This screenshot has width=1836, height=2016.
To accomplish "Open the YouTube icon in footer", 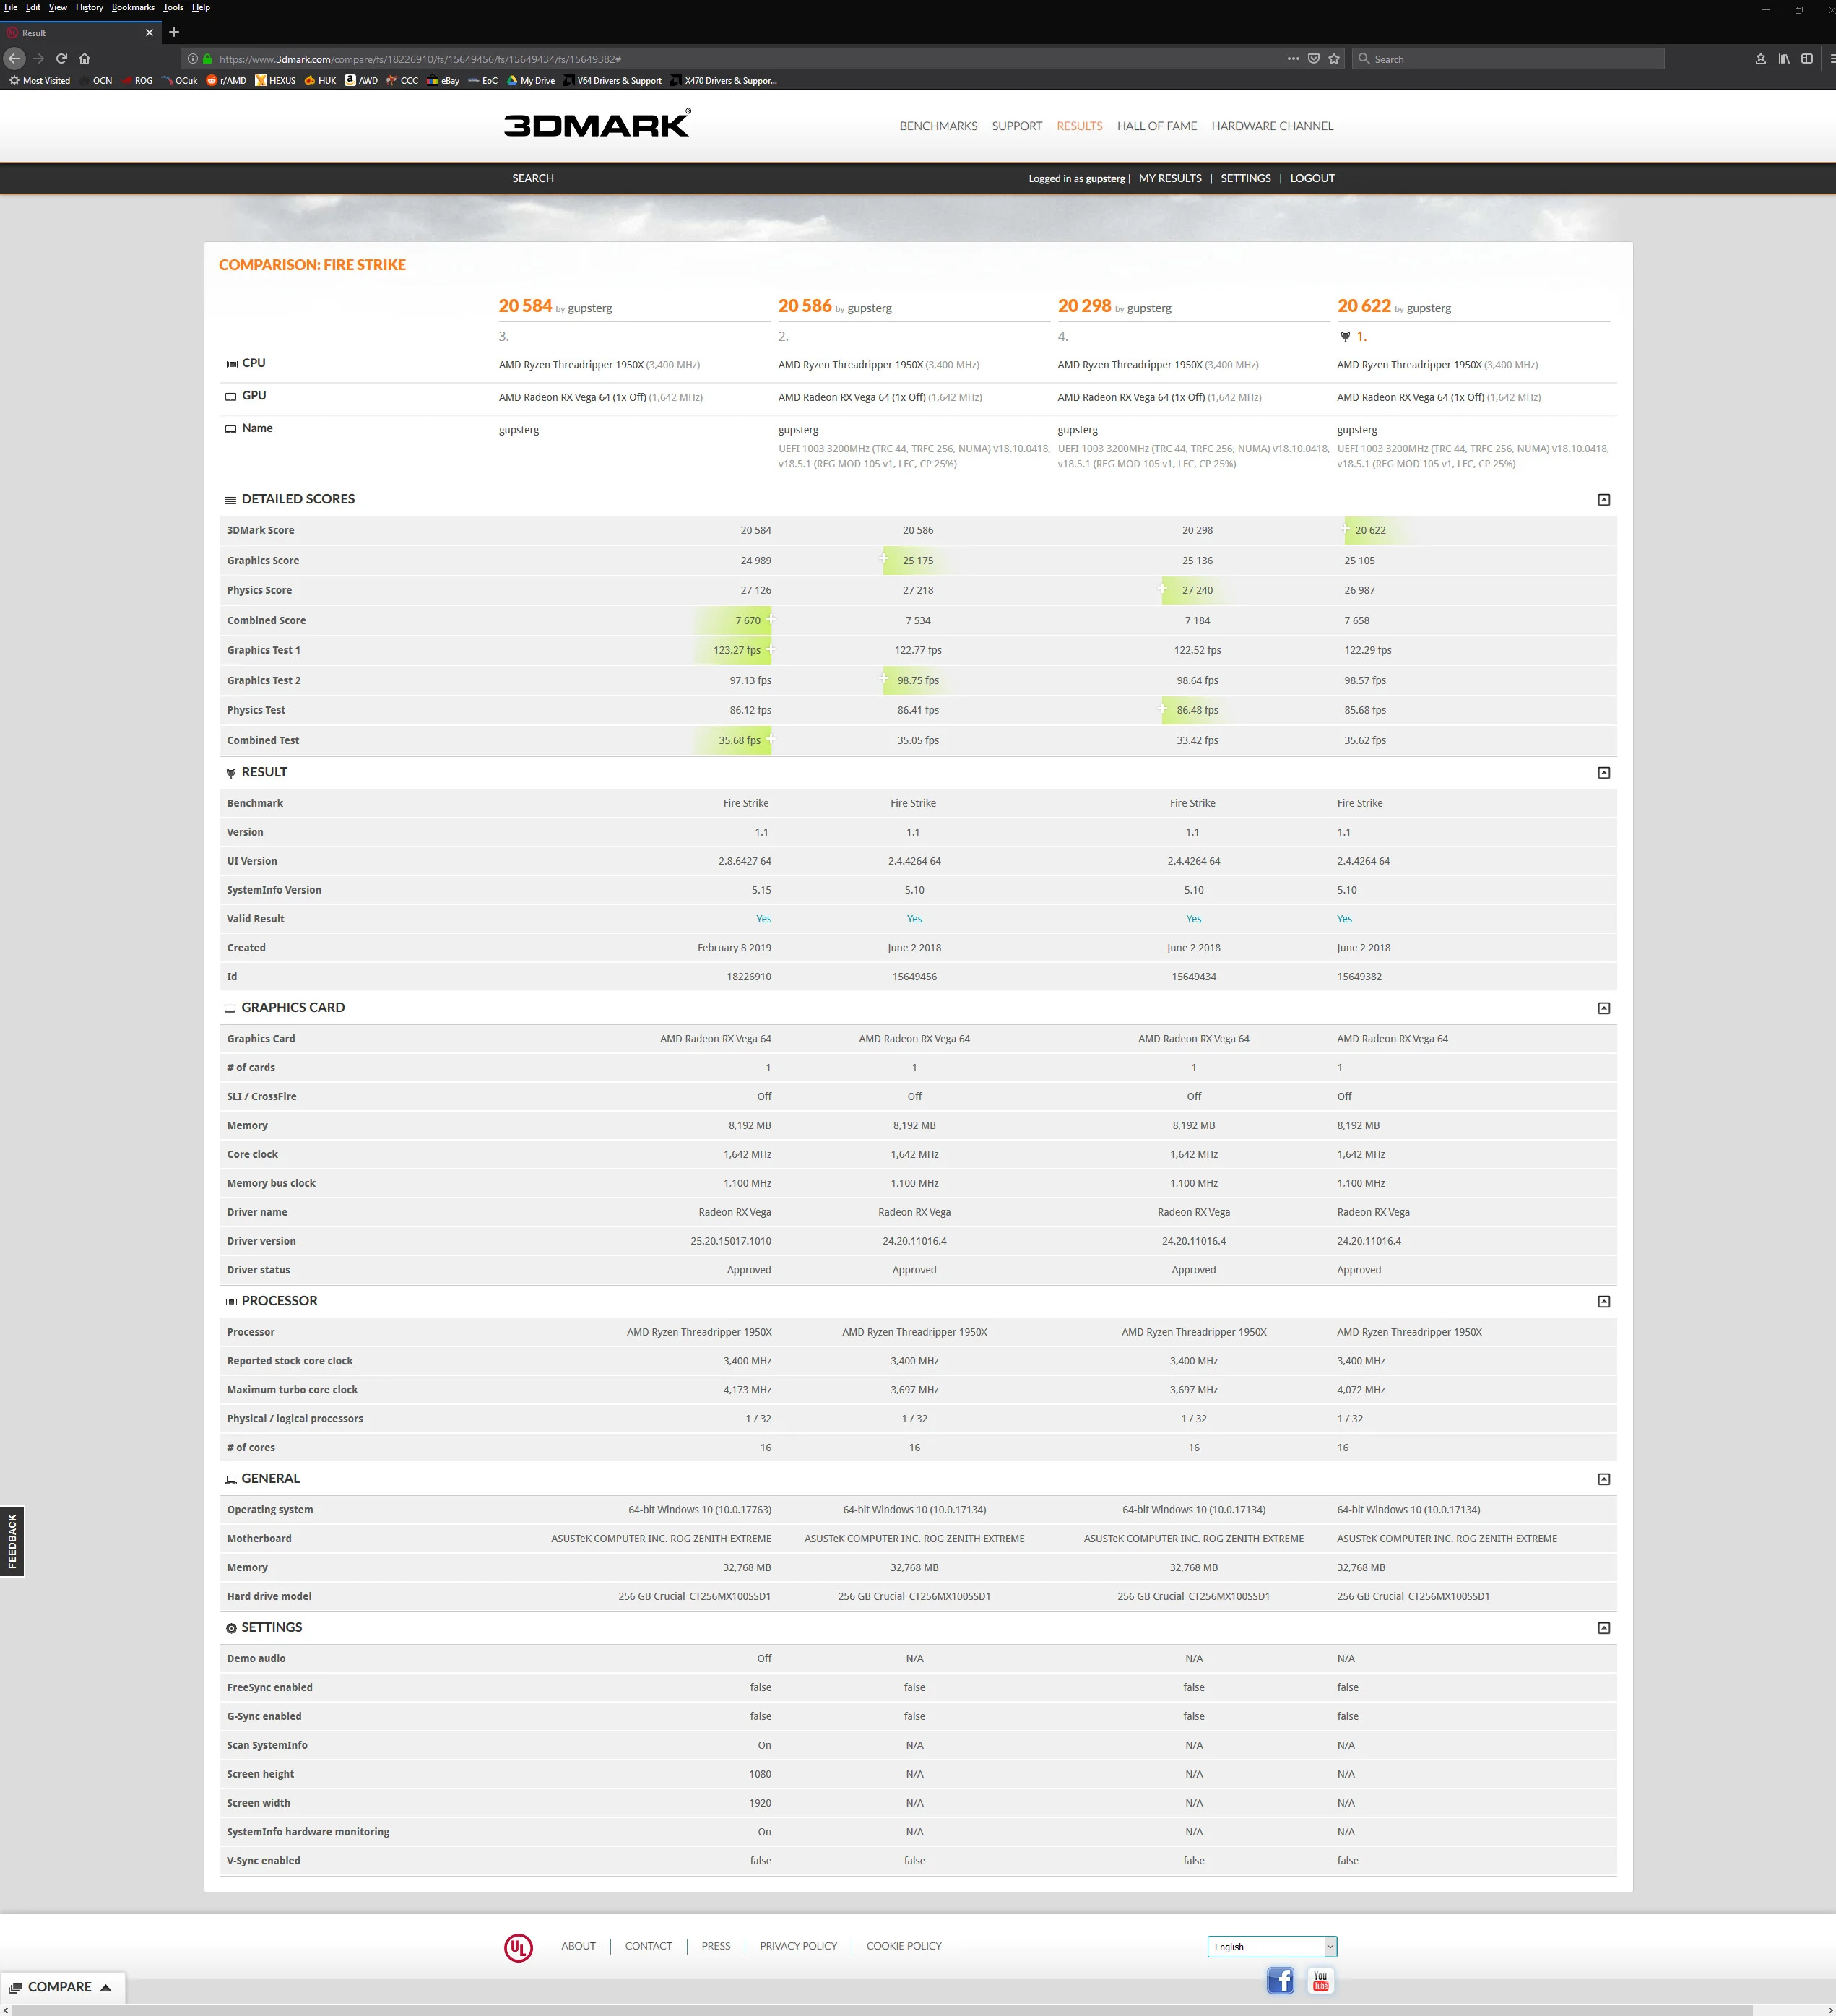I will click(x=1320, y=1980).
